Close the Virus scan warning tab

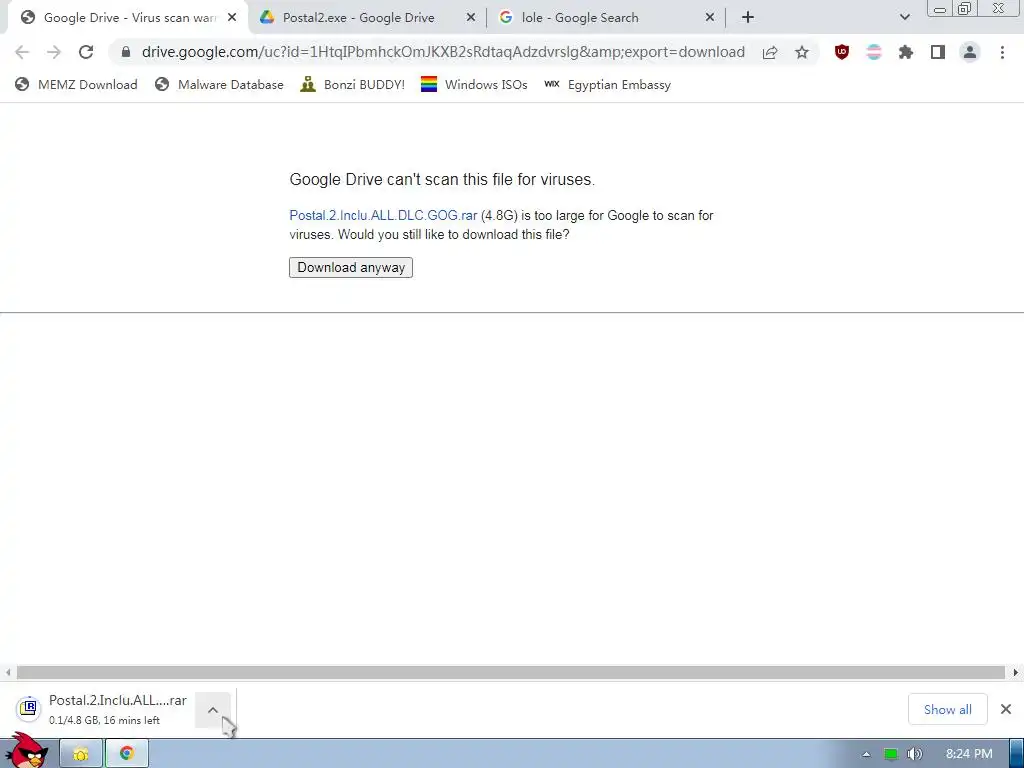(x=232, y=18)
